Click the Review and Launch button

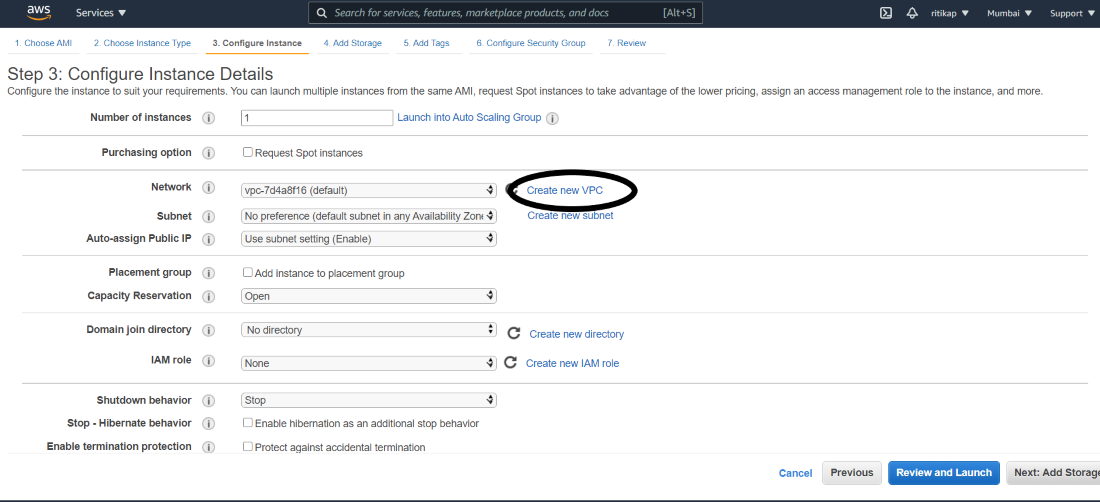point(943,473)
